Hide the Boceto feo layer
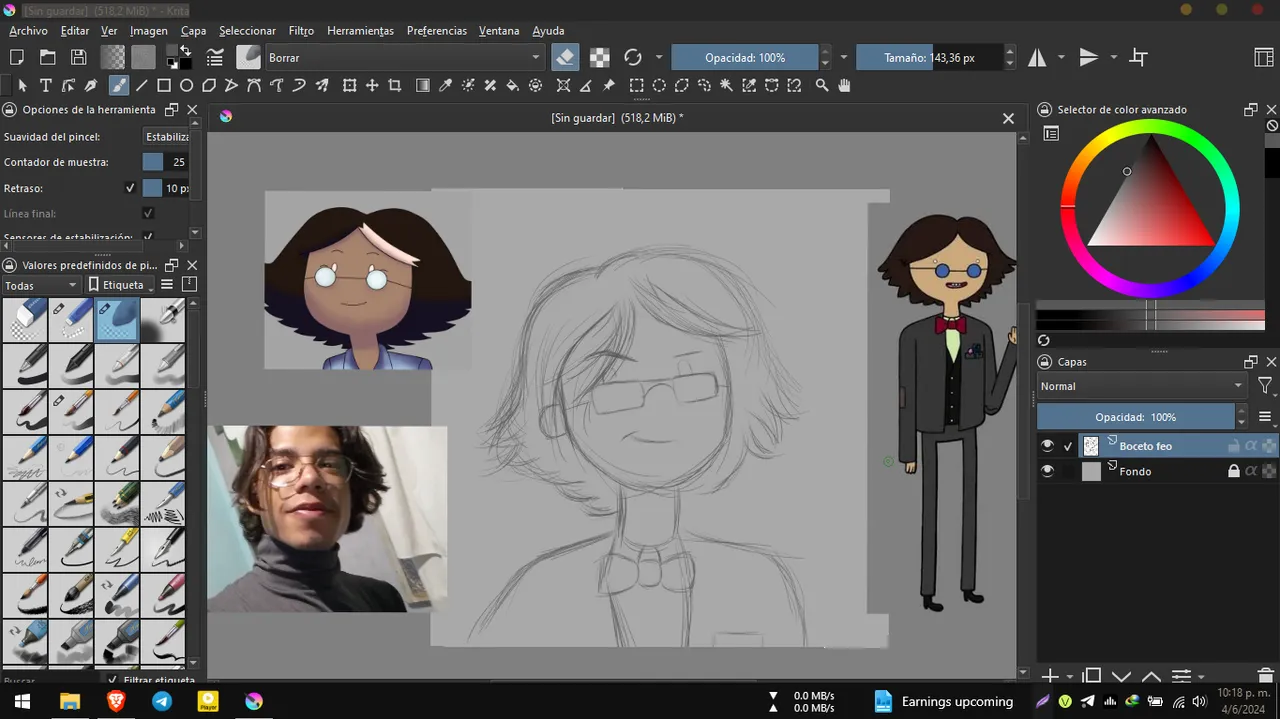This screenshot has width=1280, height=719. coord(1047,446)
